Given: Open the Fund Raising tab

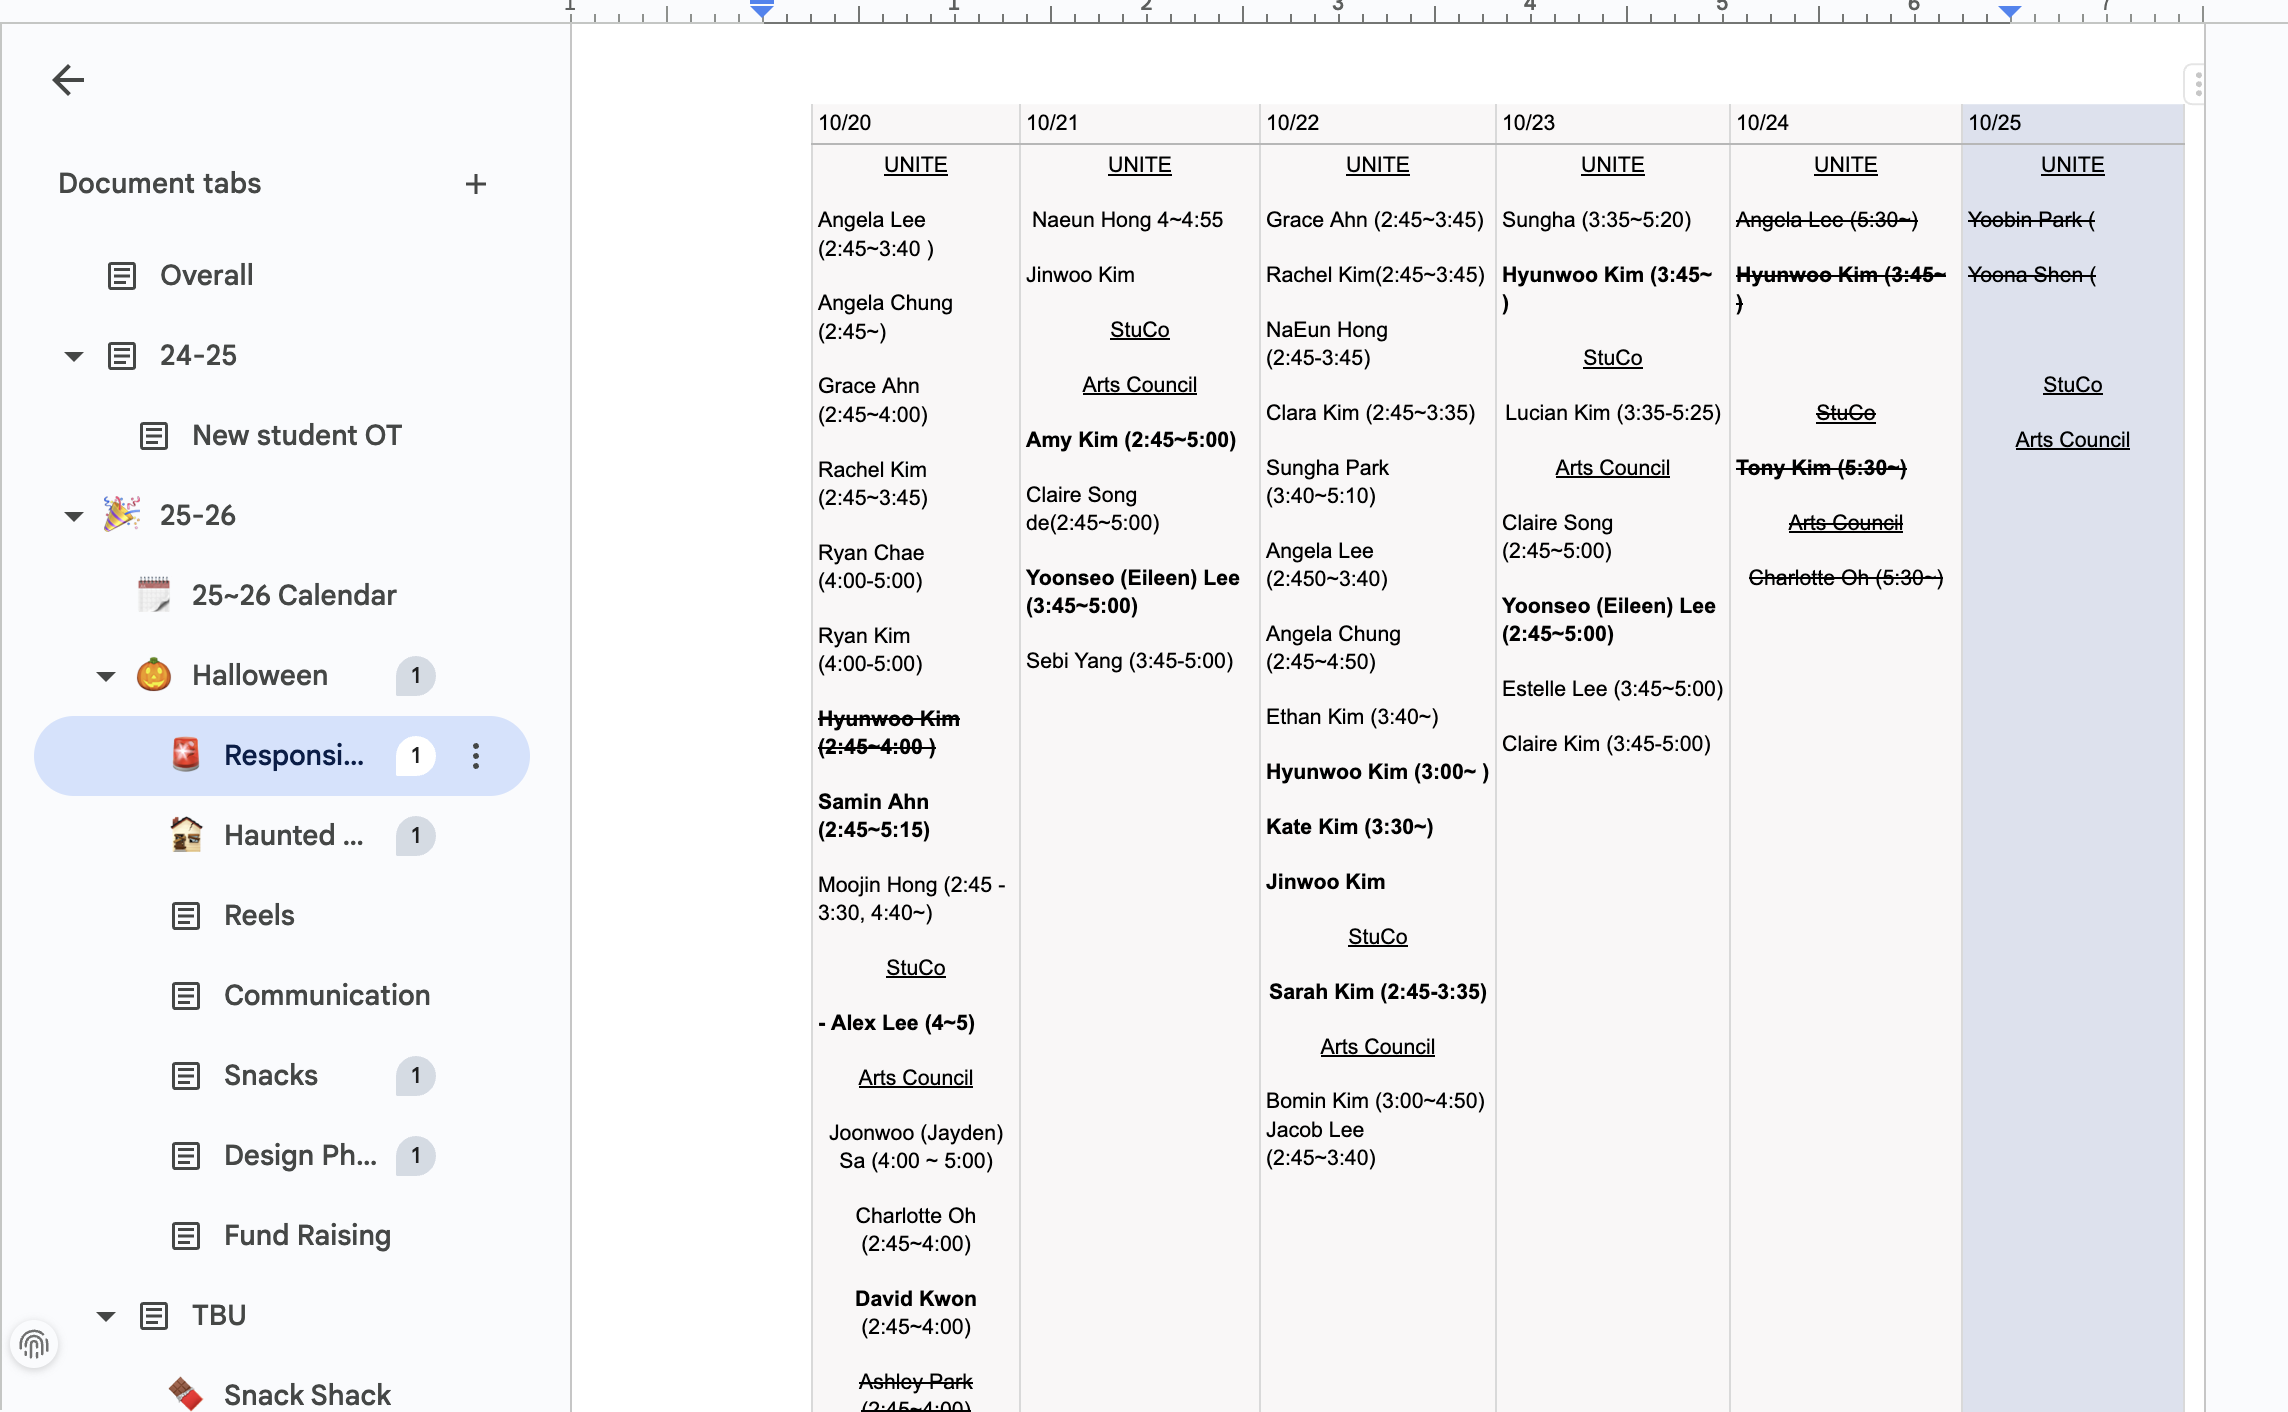Looking at the screenshot, I should pyautogui.click(x=306, y=1236).
